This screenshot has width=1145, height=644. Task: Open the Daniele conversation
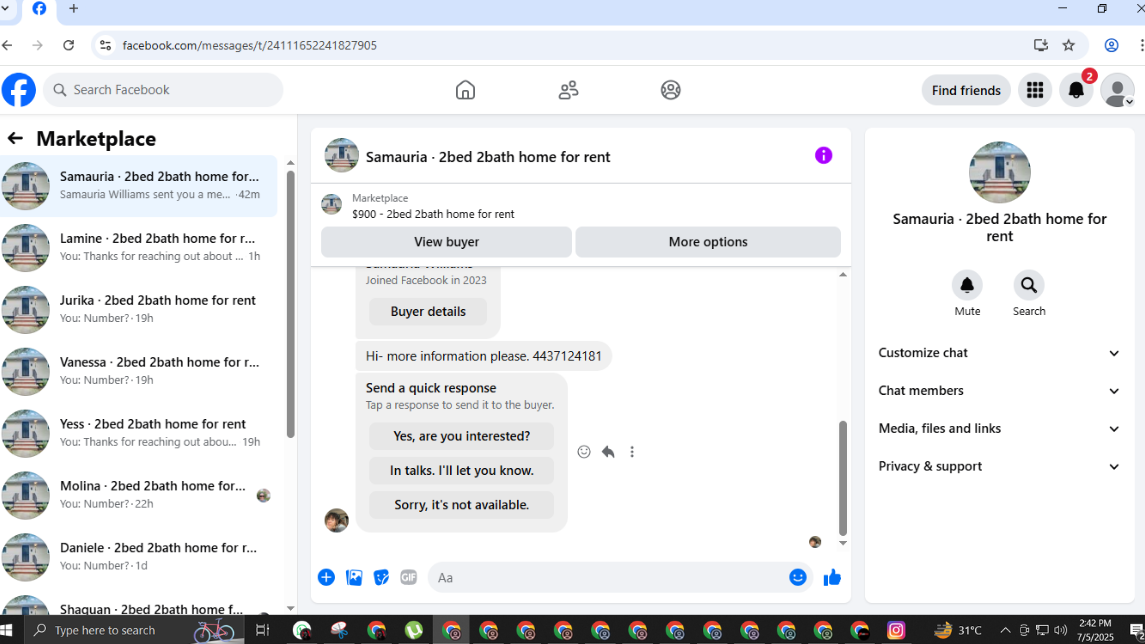tap(139, 556)
